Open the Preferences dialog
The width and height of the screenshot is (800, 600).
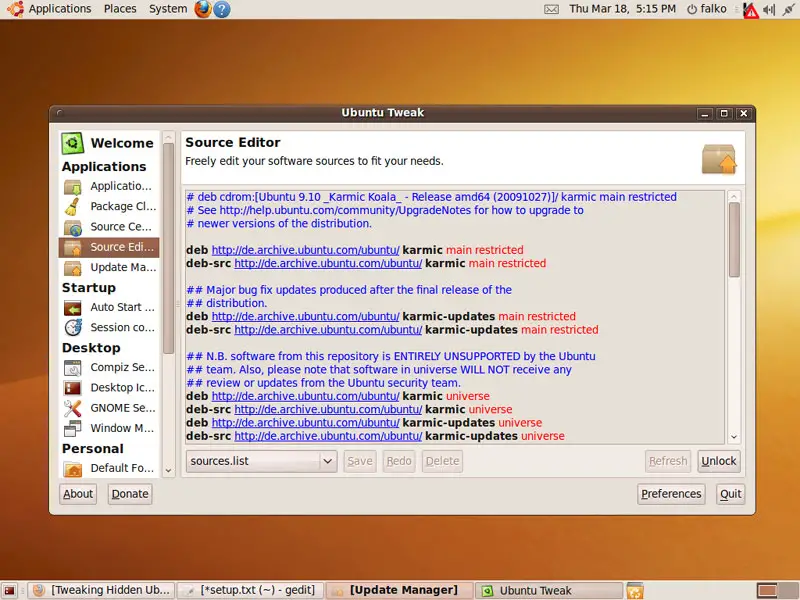tap(671, 494)
